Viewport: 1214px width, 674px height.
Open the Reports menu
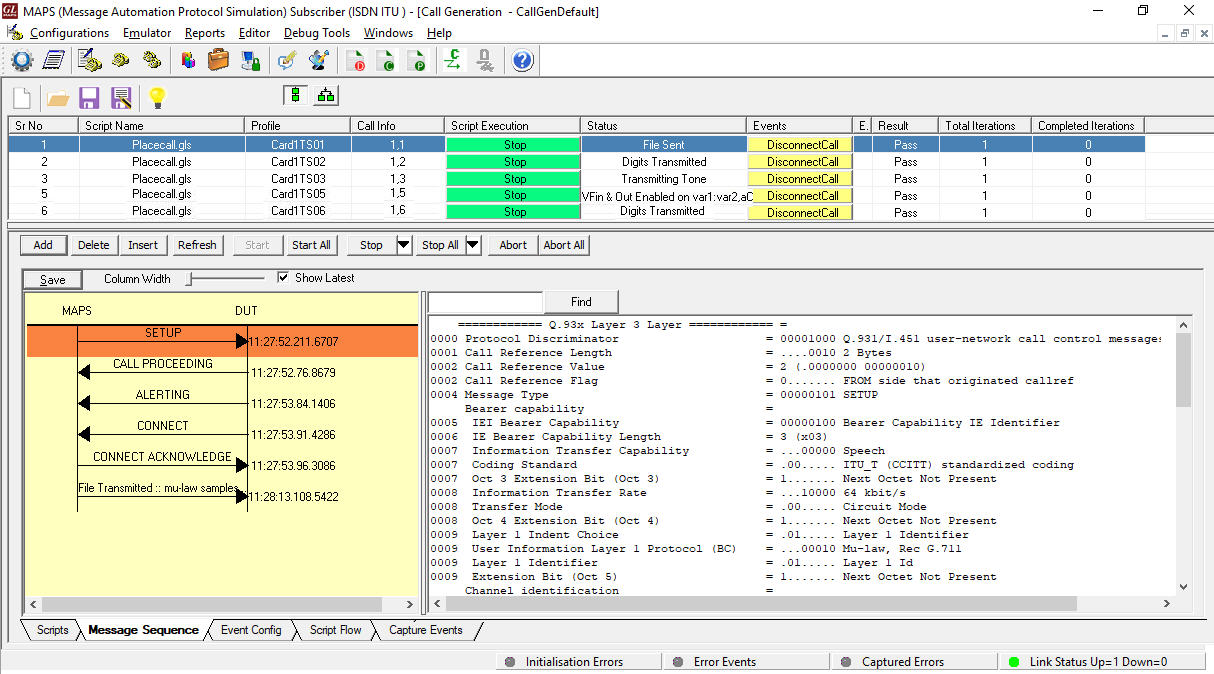point(205,33)
